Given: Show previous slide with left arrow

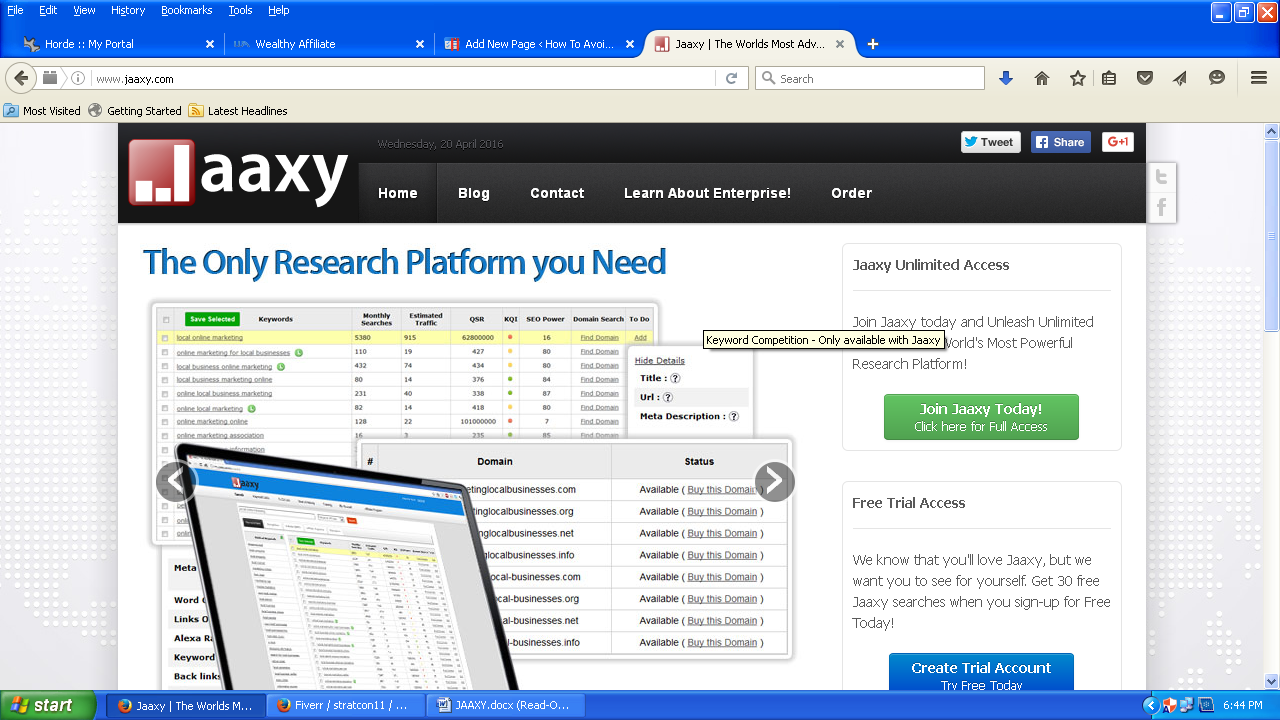Looking at the screenshot, I should pos(176,481).
